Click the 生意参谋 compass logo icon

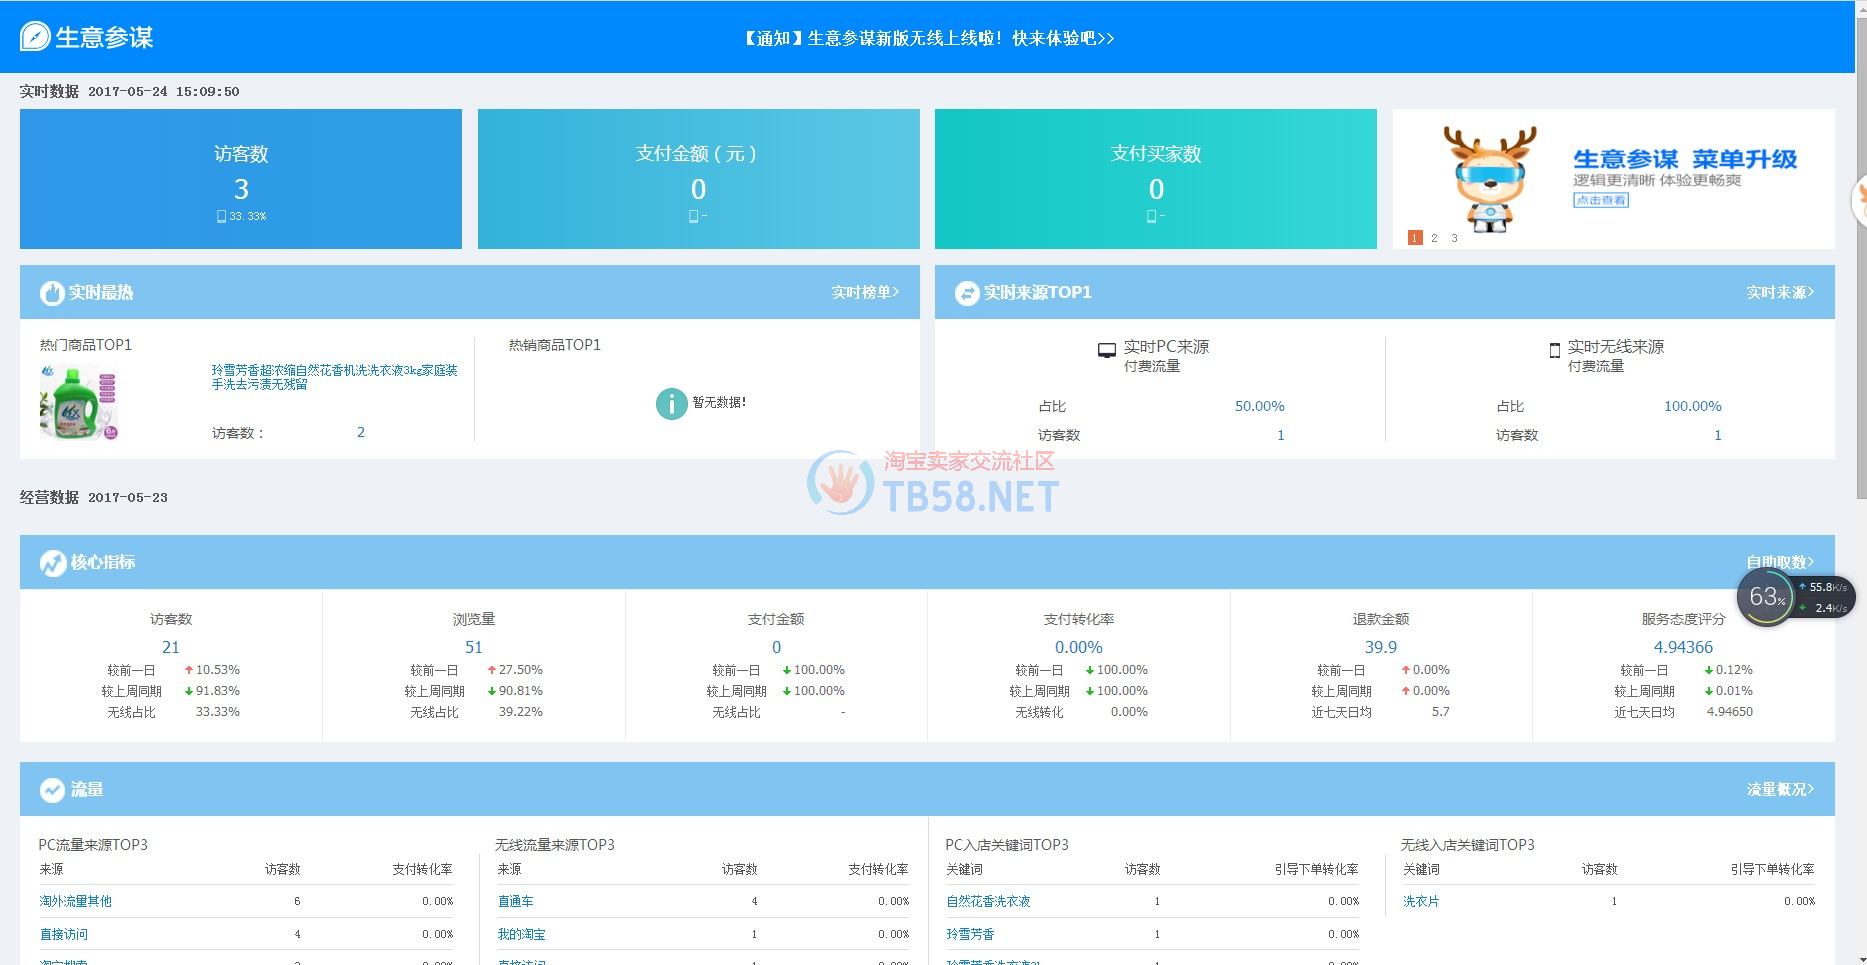point(34,37)
